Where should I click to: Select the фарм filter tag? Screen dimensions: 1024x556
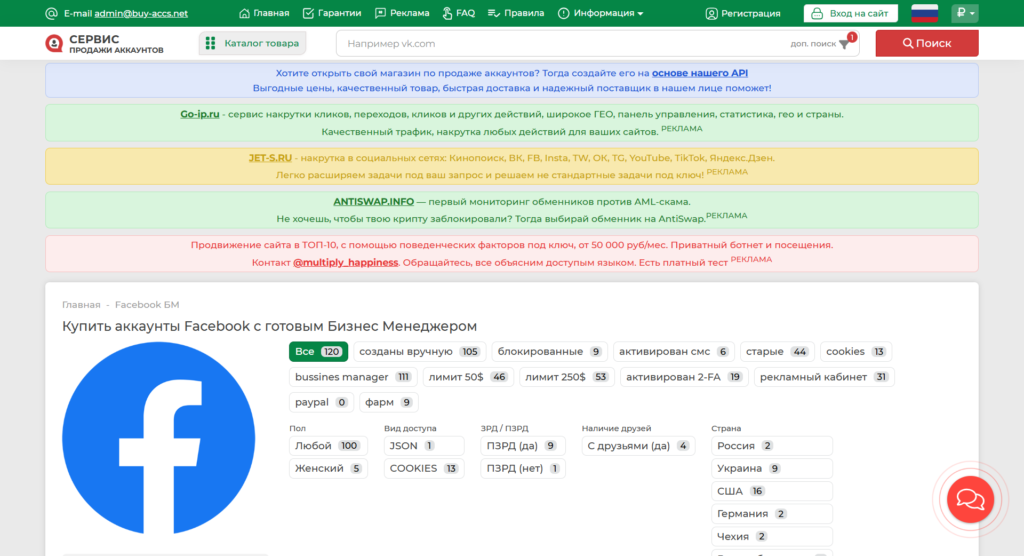click(x=389, y=402)
